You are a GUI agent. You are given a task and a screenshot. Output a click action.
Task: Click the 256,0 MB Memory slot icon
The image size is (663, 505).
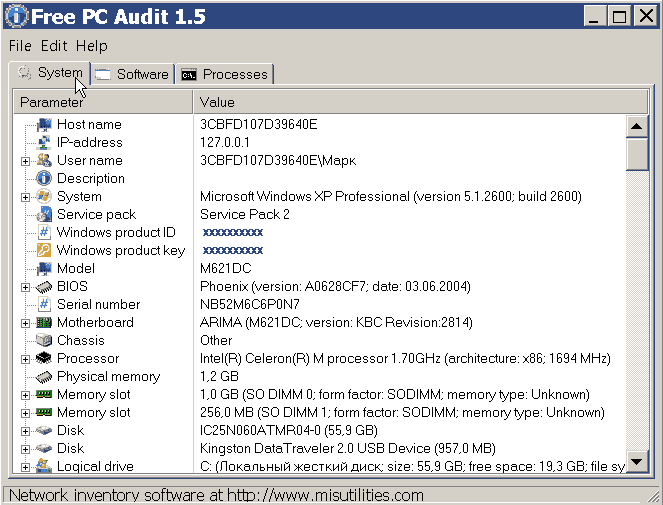click(x=44, y=412)
